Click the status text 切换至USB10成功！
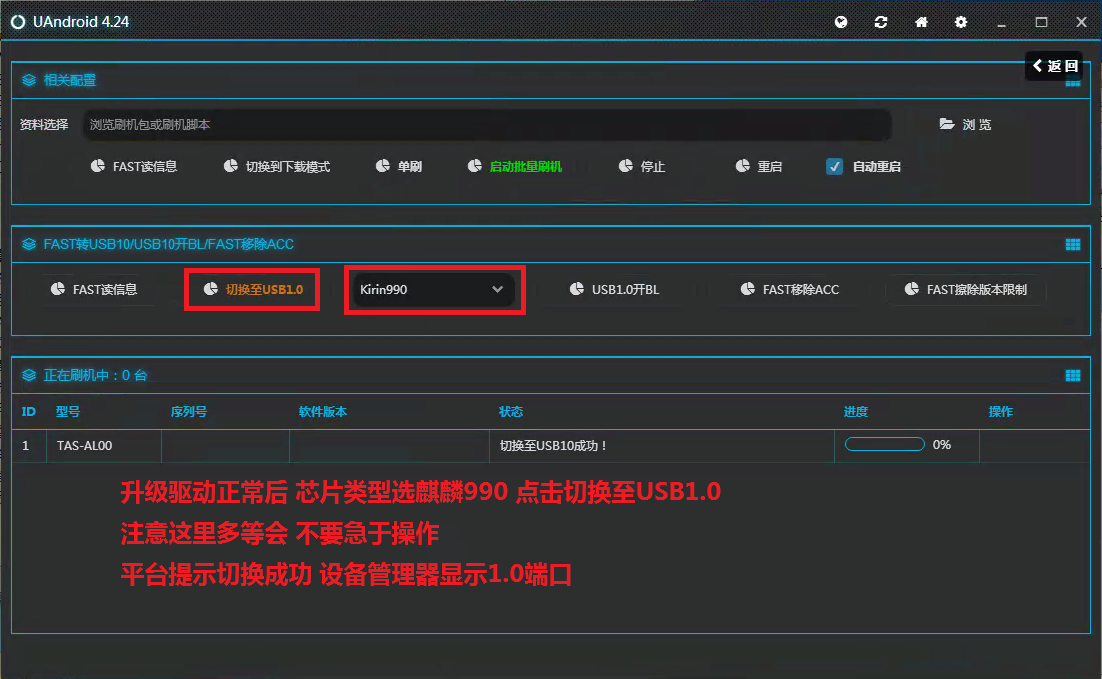The image size is (1102, 679). [553, 446]
